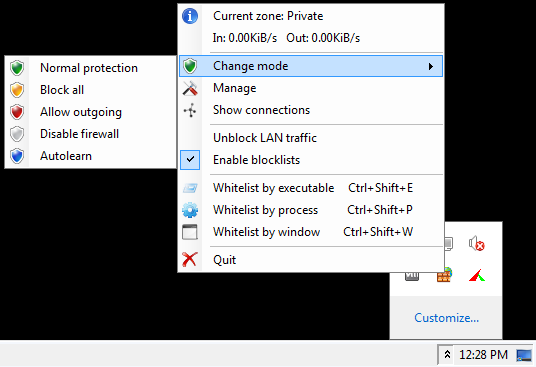
Task: Click the red X Quit icon
Action: [x=189, y=259]
